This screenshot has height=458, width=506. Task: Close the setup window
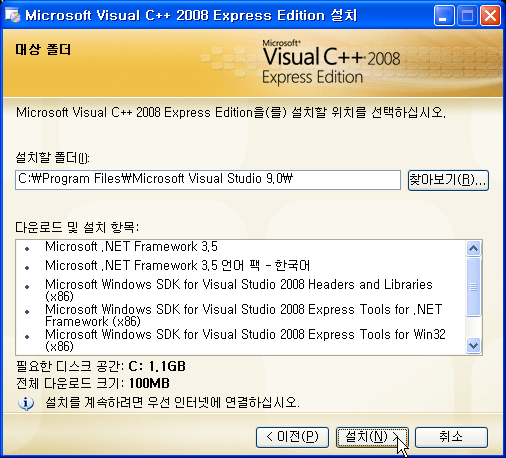point(490,16)
